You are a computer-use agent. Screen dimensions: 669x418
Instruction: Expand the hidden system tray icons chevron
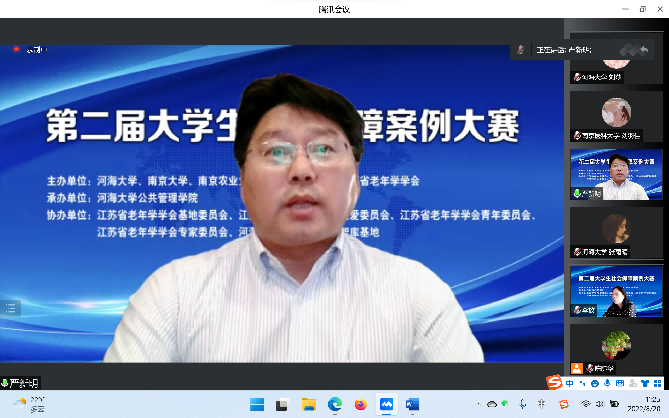point(477,404)
